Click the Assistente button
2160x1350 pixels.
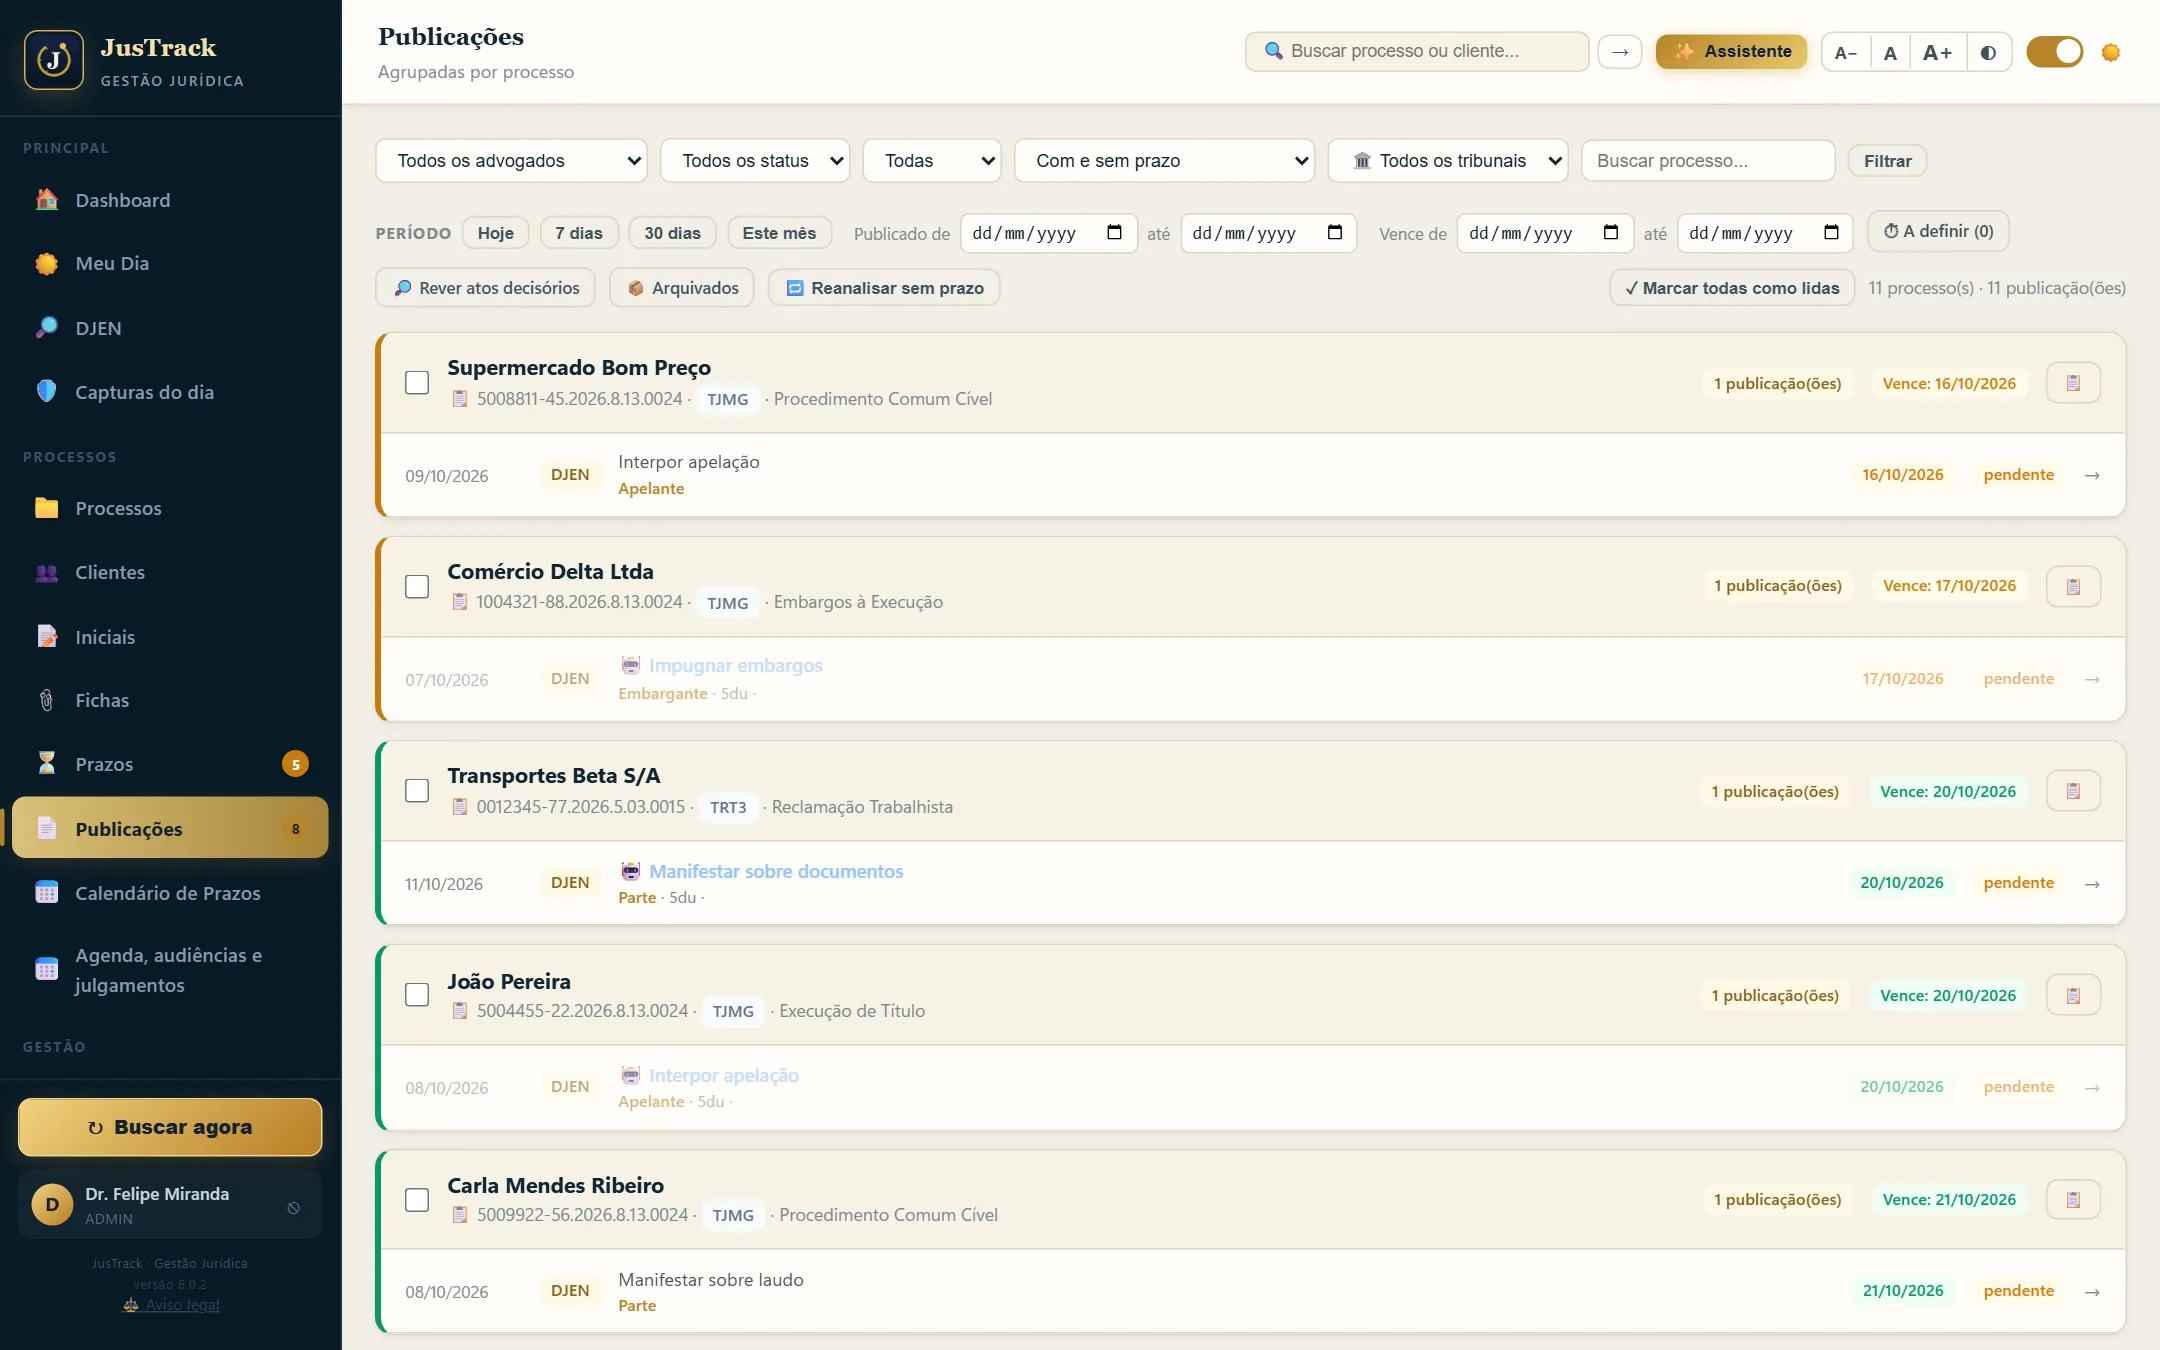[1731, 51]
